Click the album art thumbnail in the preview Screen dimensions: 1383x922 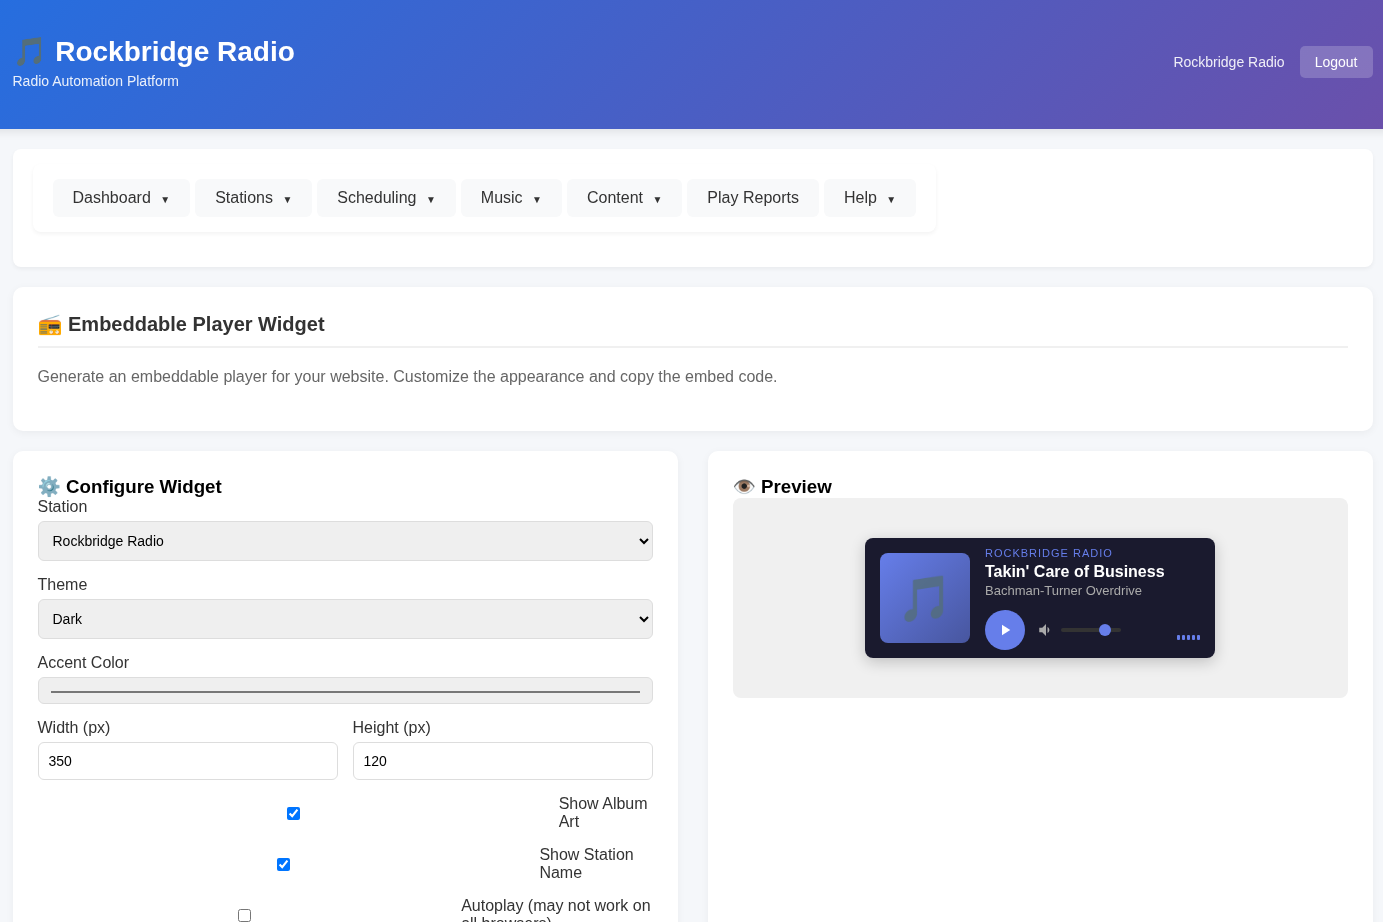[924, 597]
